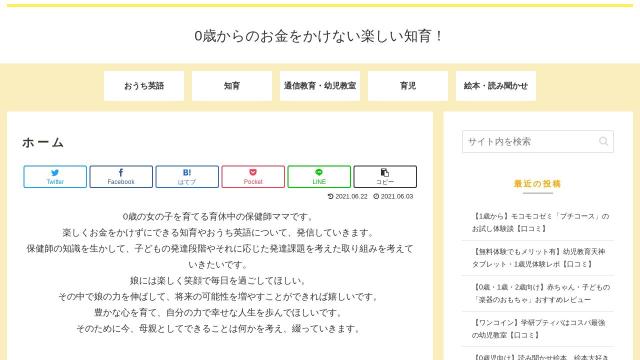Open the 育児 menu item
Viewport: 640px width, 360px height.
(x=408, y=86)
